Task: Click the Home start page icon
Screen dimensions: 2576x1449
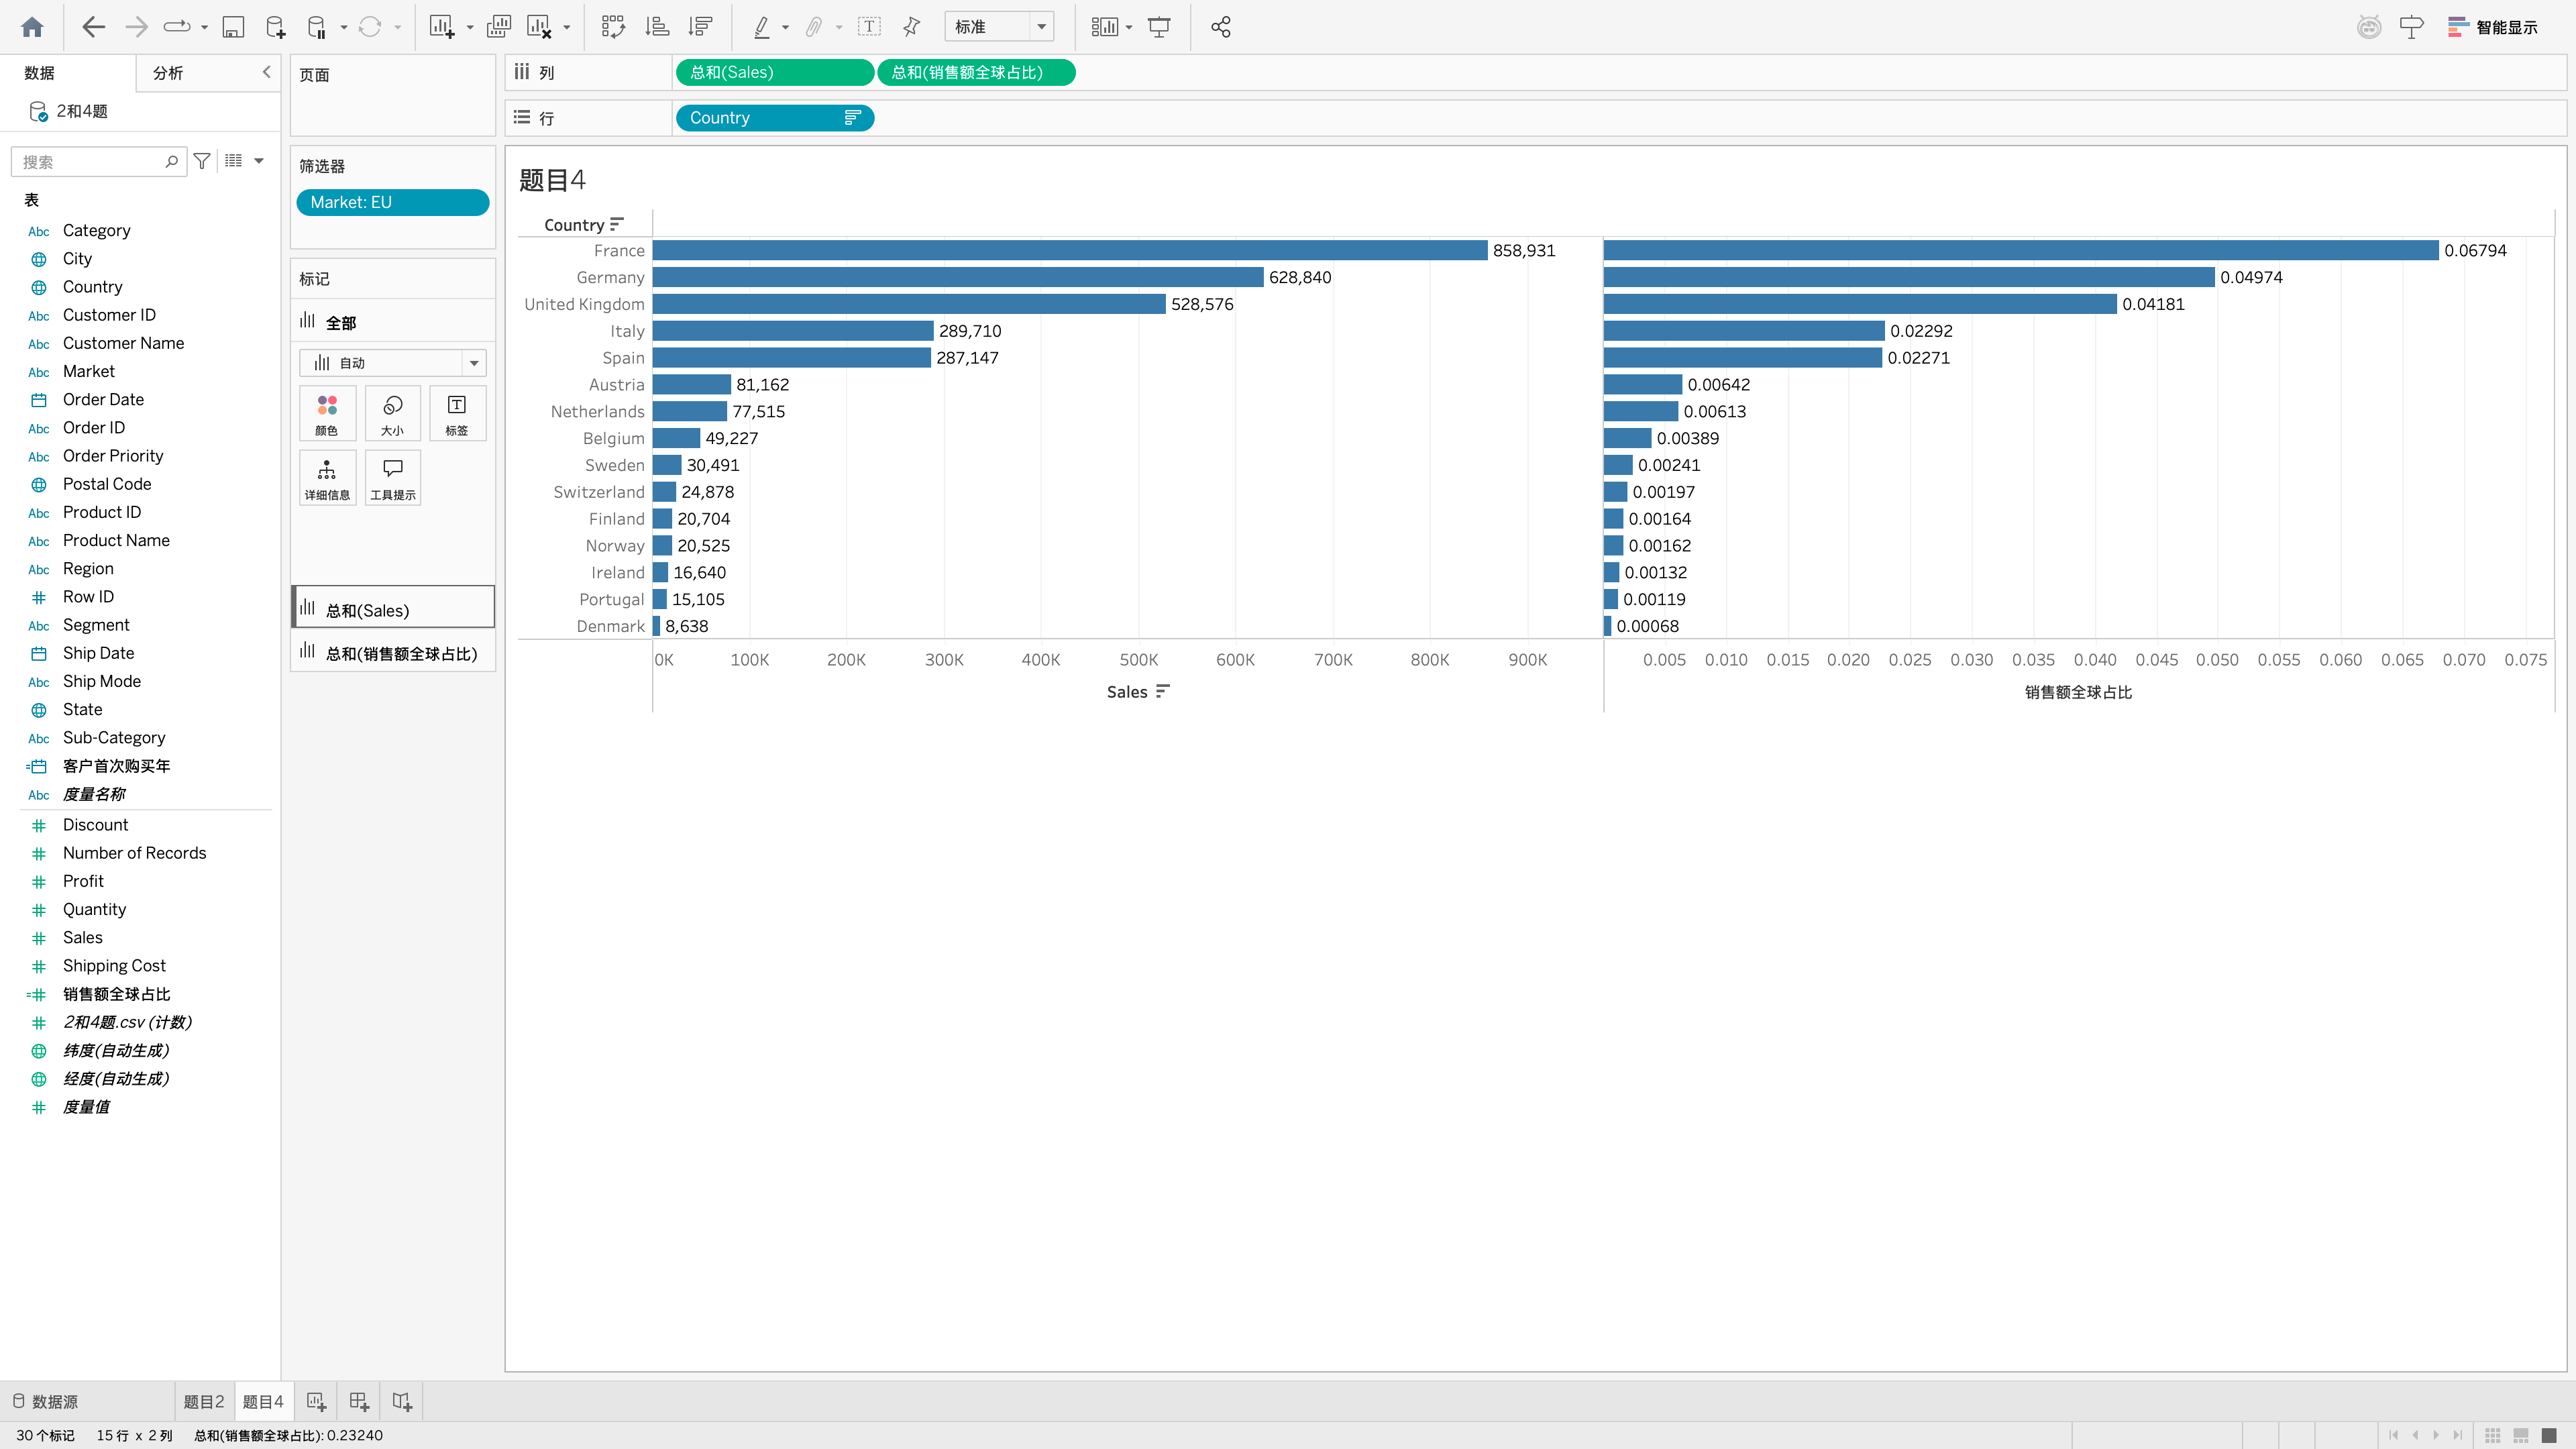Action: [32, 27]
